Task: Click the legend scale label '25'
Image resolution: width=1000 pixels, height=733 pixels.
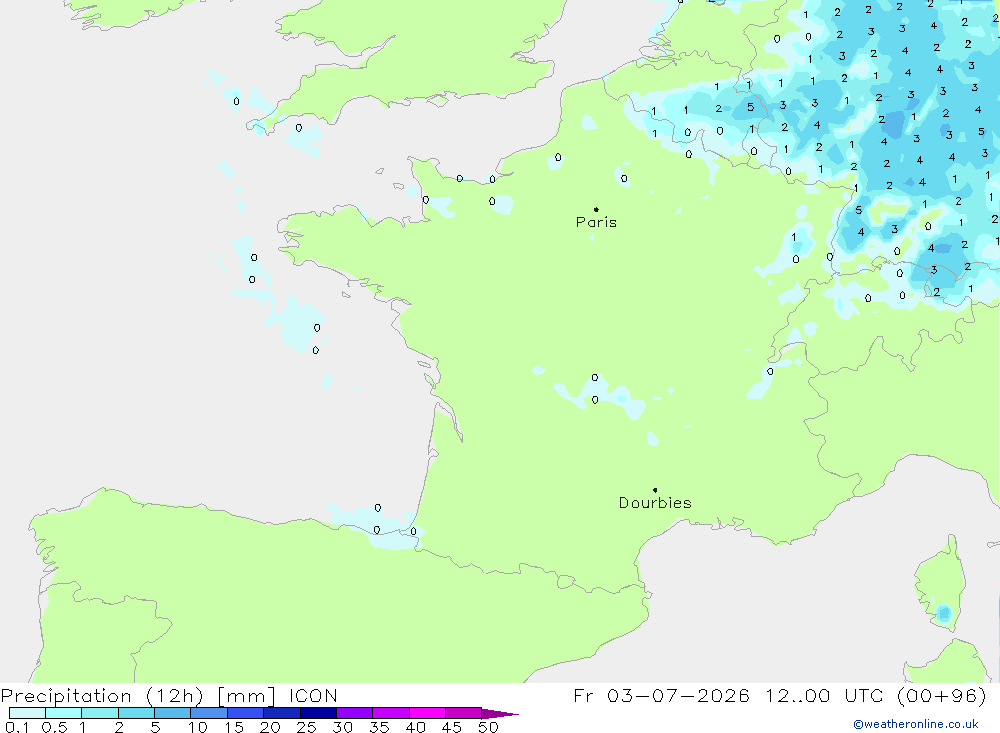Action: click(x=306, y=727)
